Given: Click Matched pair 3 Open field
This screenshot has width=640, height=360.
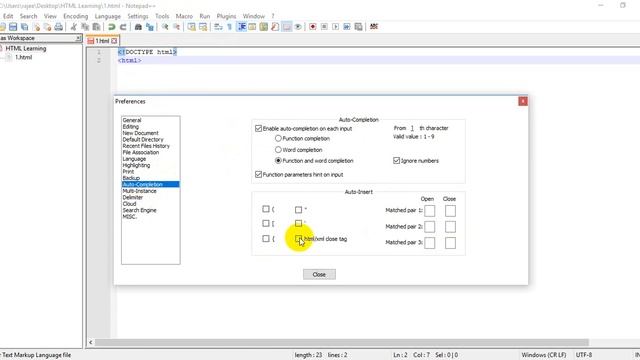Looking at the screenshot, I should click(429, 243).
